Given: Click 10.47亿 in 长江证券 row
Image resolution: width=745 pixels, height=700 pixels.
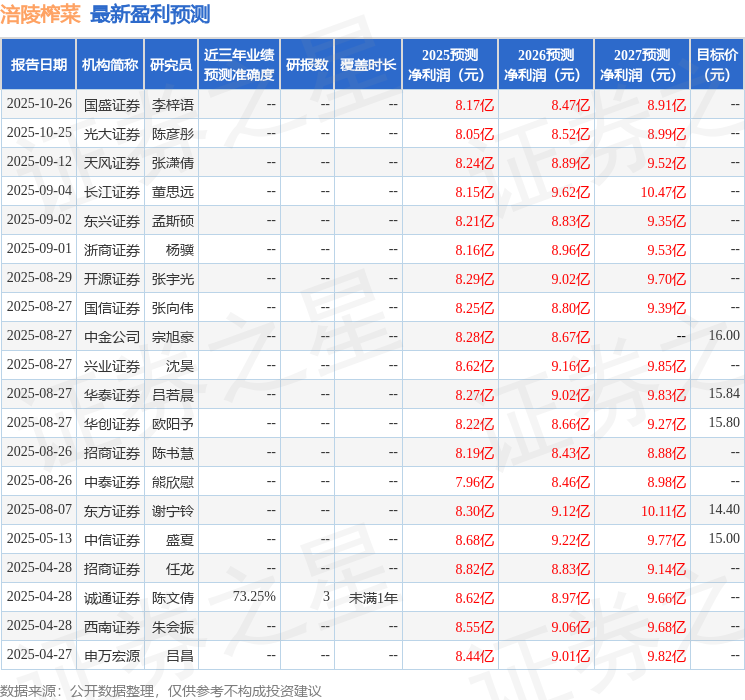Looking at the screenshot, I should point(663,192).
